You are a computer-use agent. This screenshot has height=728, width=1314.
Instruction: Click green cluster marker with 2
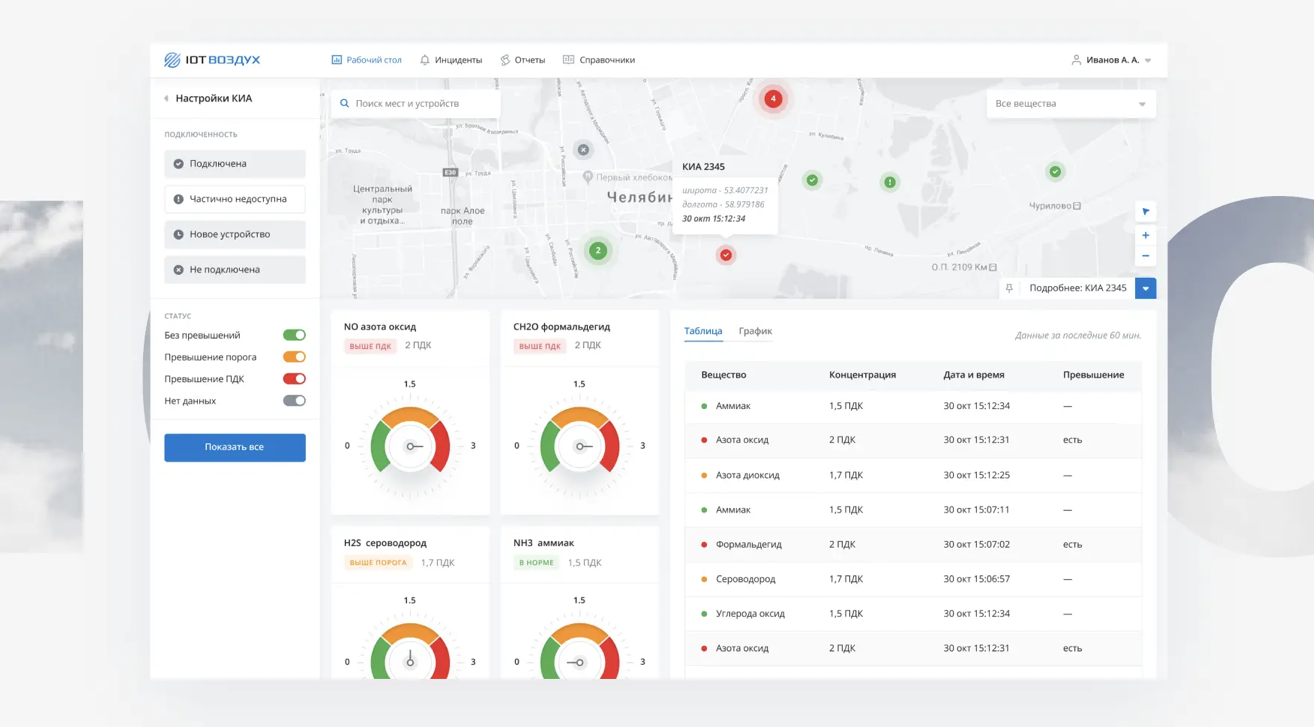[598, 250]
